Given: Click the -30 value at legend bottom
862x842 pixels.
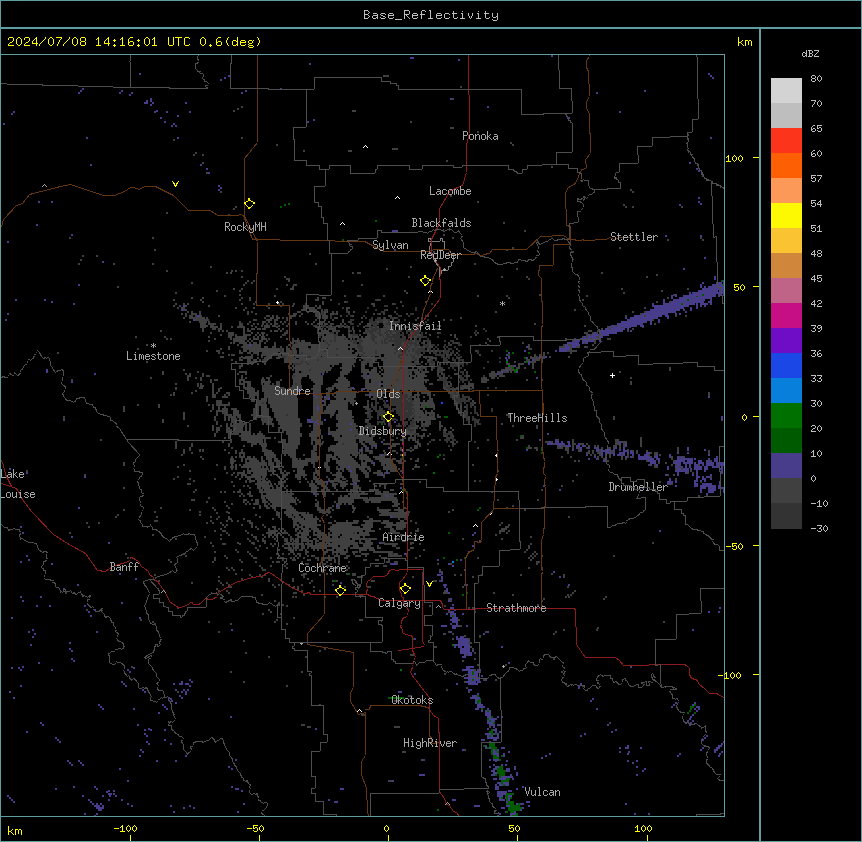Looking at the screenshot, I should (819, 529).
